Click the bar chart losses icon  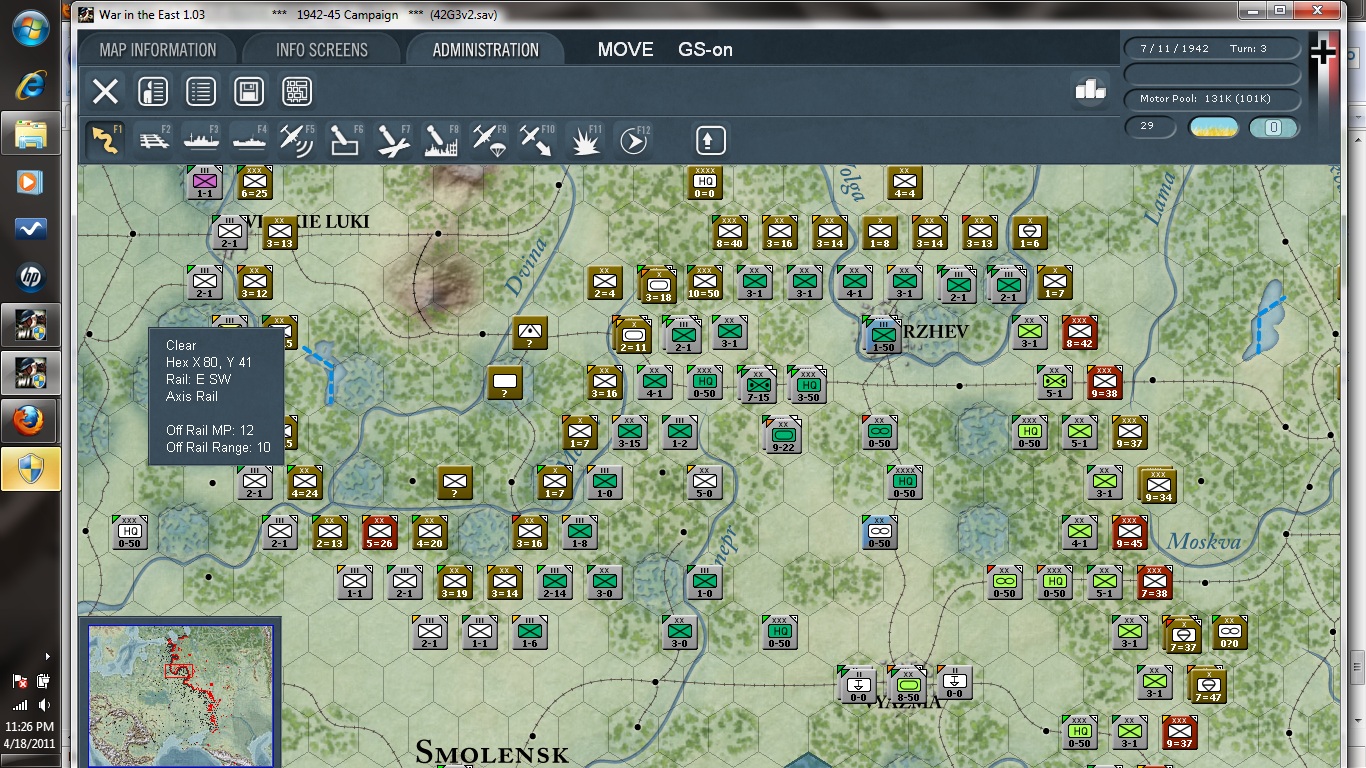(x=1091, y=89)
